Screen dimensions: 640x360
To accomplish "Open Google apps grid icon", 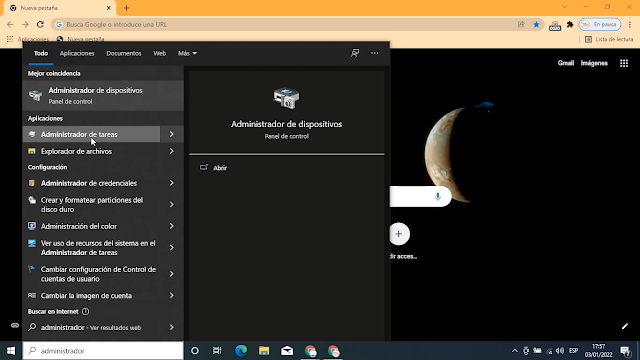I will (x=624, y=63).
